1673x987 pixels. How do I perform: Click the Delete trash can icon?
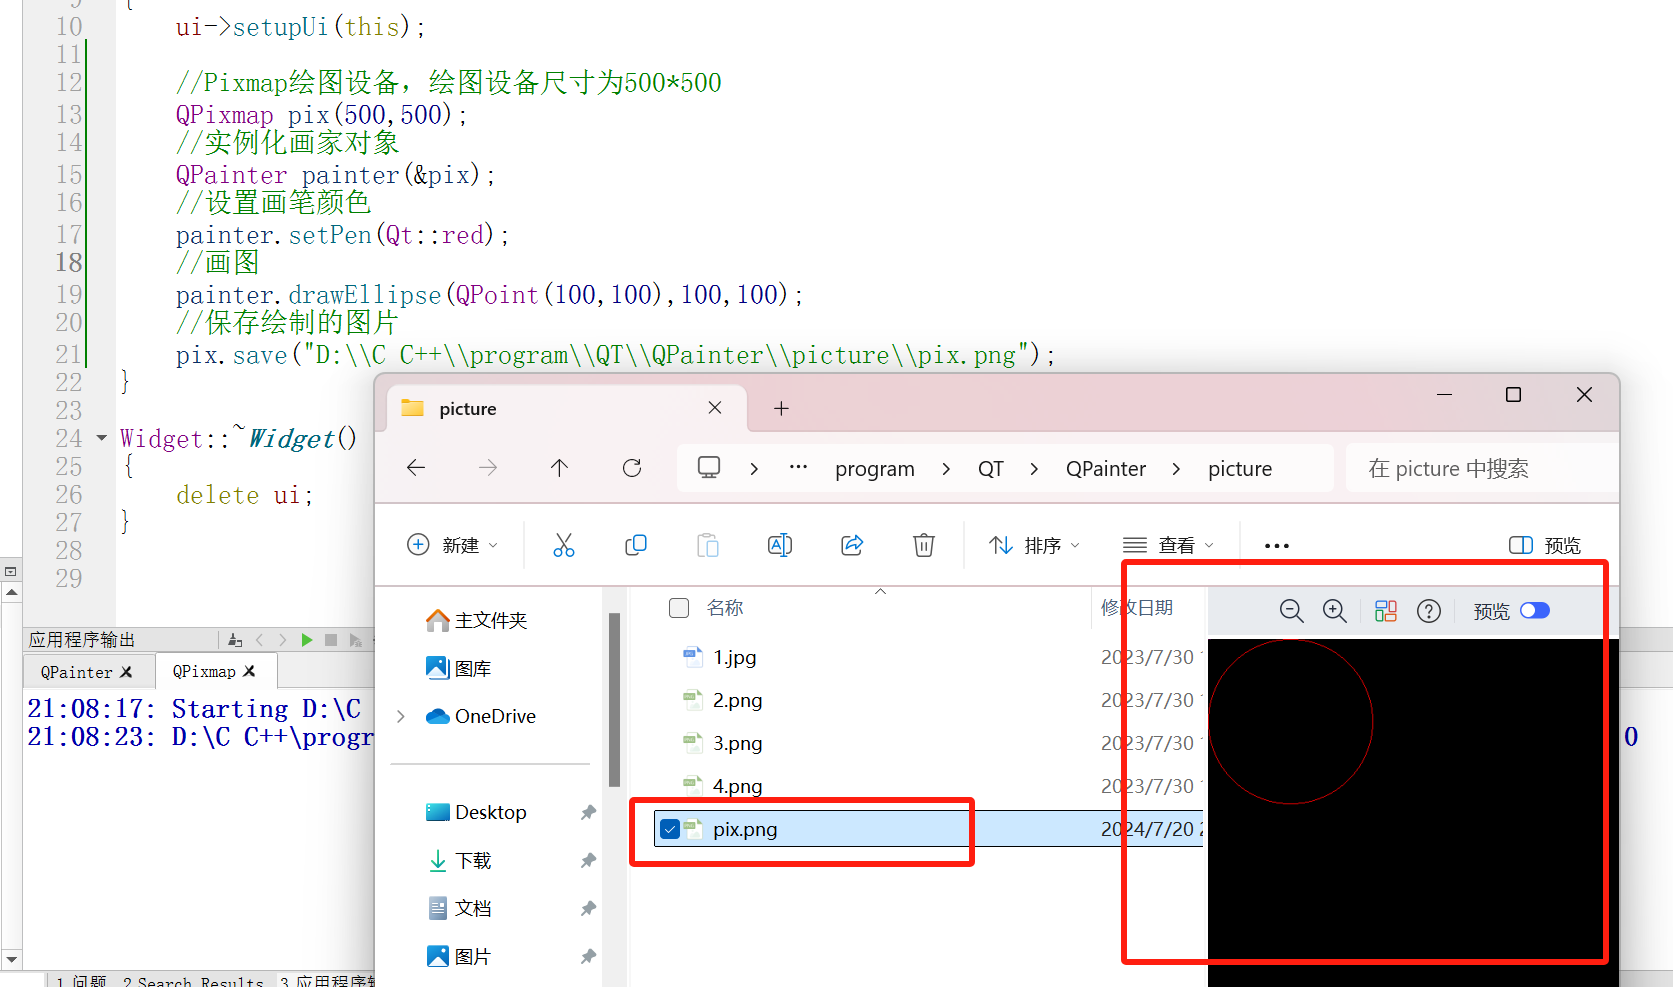coord(924,545)
